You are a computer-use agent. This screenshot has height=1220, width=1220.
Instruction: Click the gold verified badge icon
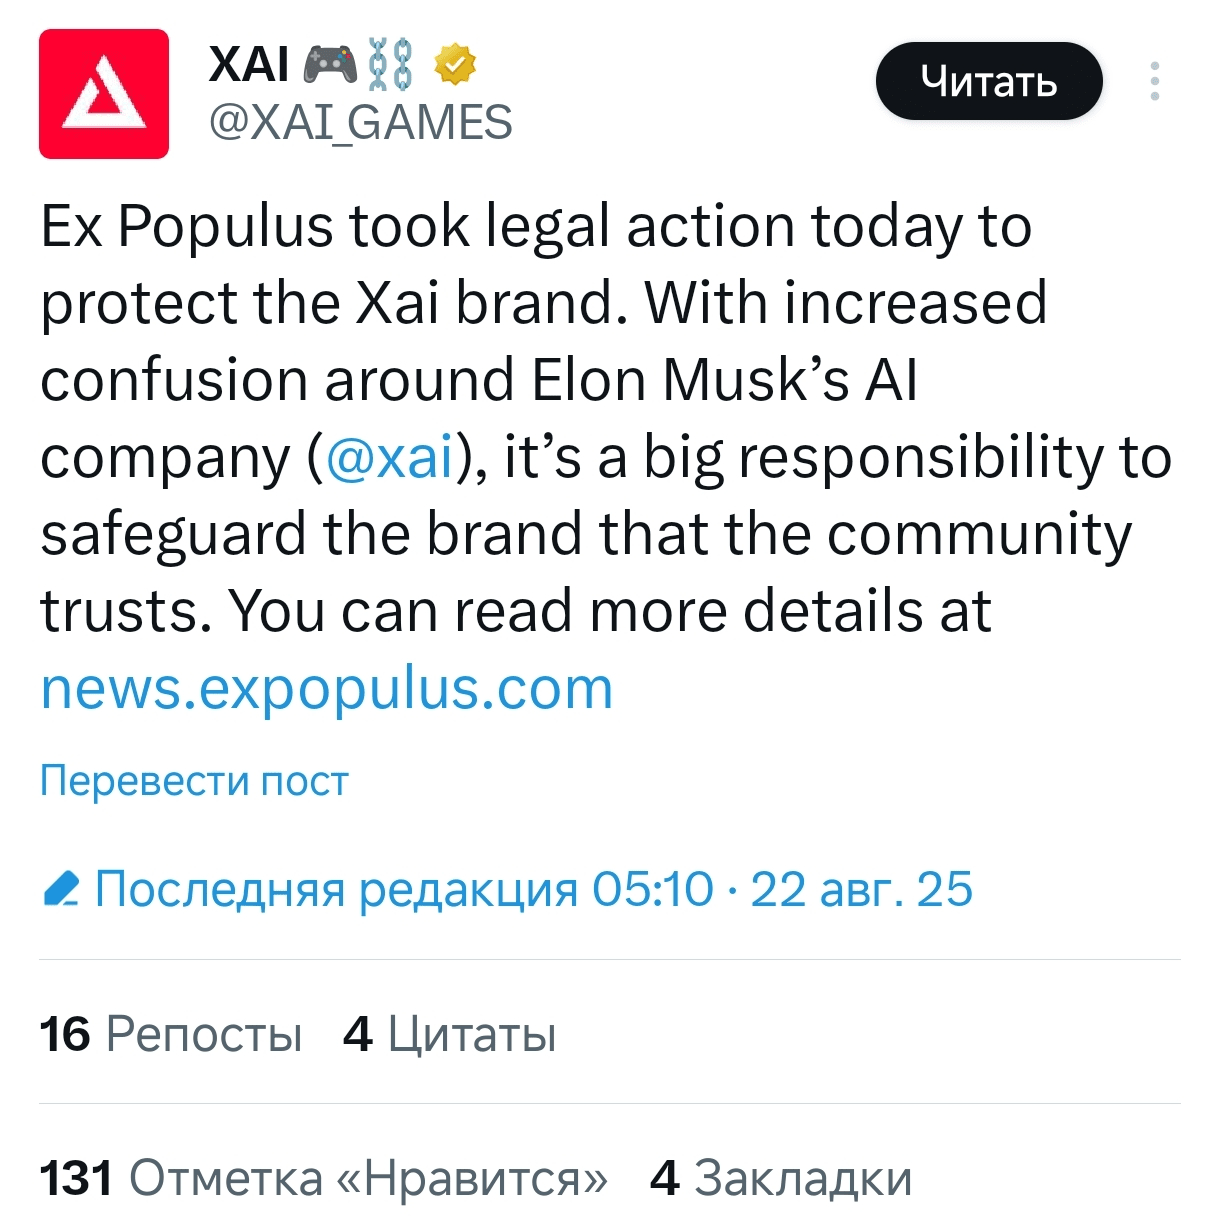455,65
